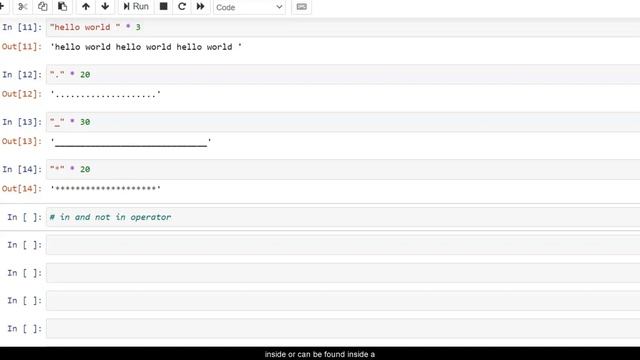Select the '# in and not in operator' cell
The width and height of the screenshot is (640, 360).
click(x=343, y=217)
